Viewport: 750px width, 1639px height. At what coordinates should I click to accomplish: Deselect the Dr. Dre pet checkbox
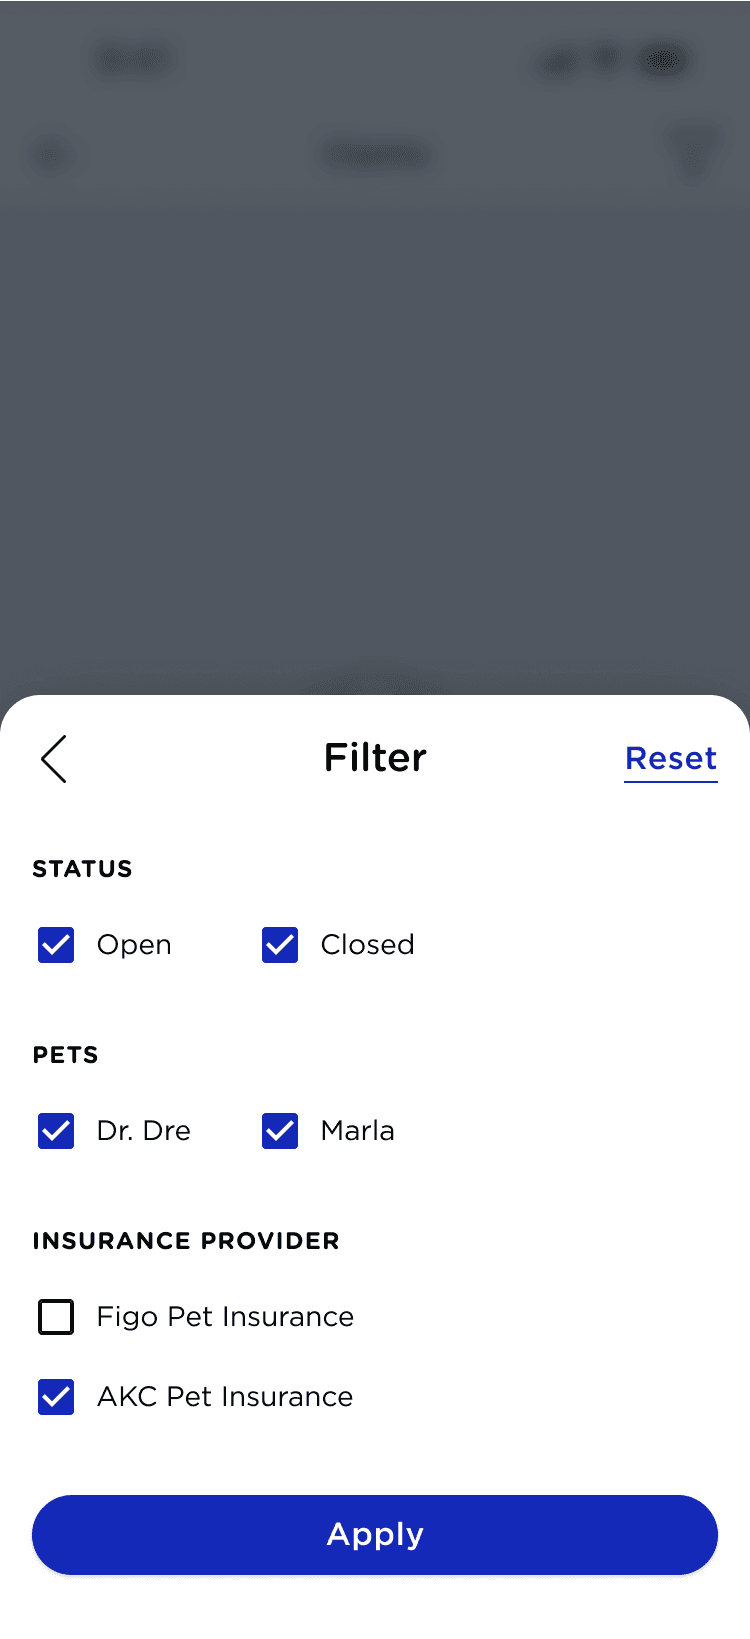click(x=56, y=1131)
